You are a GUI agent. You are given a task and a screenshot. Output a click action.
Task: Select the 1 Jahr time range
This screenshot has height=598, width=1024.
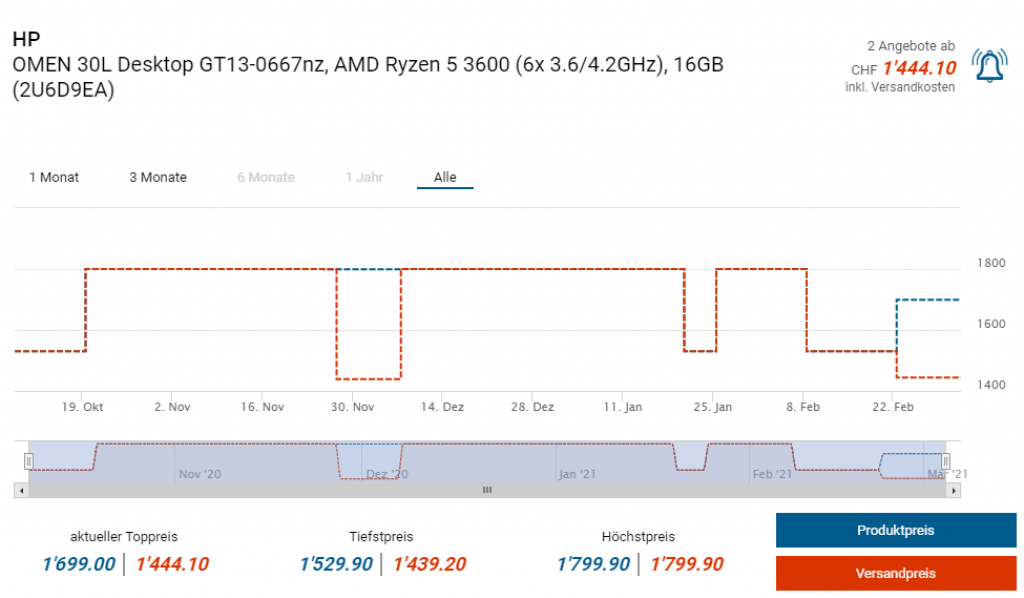[x=364, y=177]
